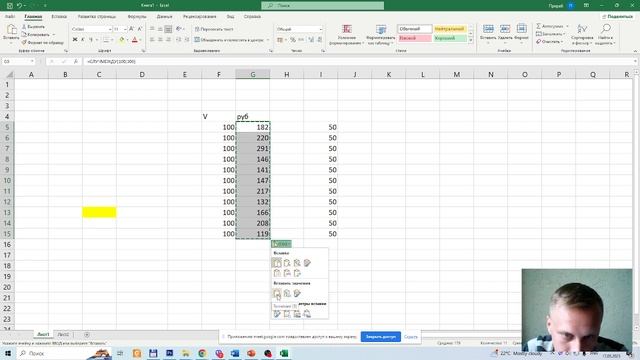Click the search box in the title bar
Viewport: 640px width, 360px height.
[322, 5]
